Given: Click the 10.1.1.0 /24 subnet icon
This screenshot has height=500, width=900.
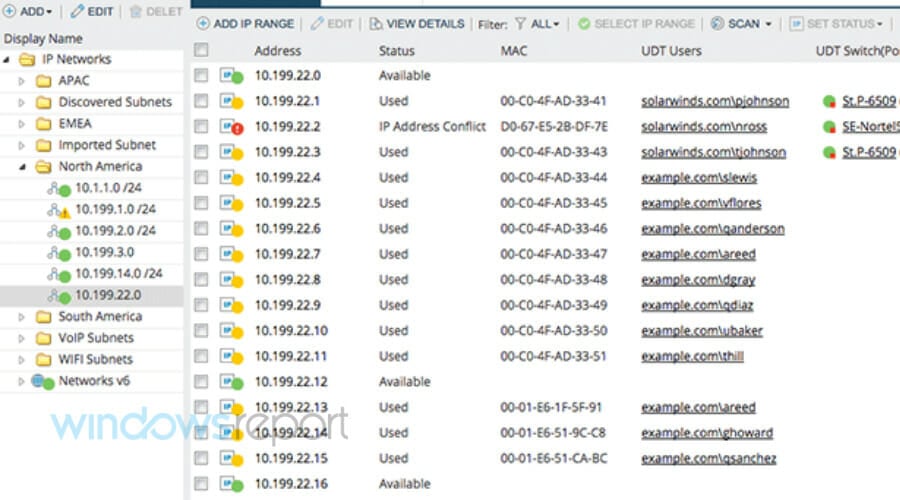Looking at the screenshot, I should pyautogui.click(x=58, y=188).
